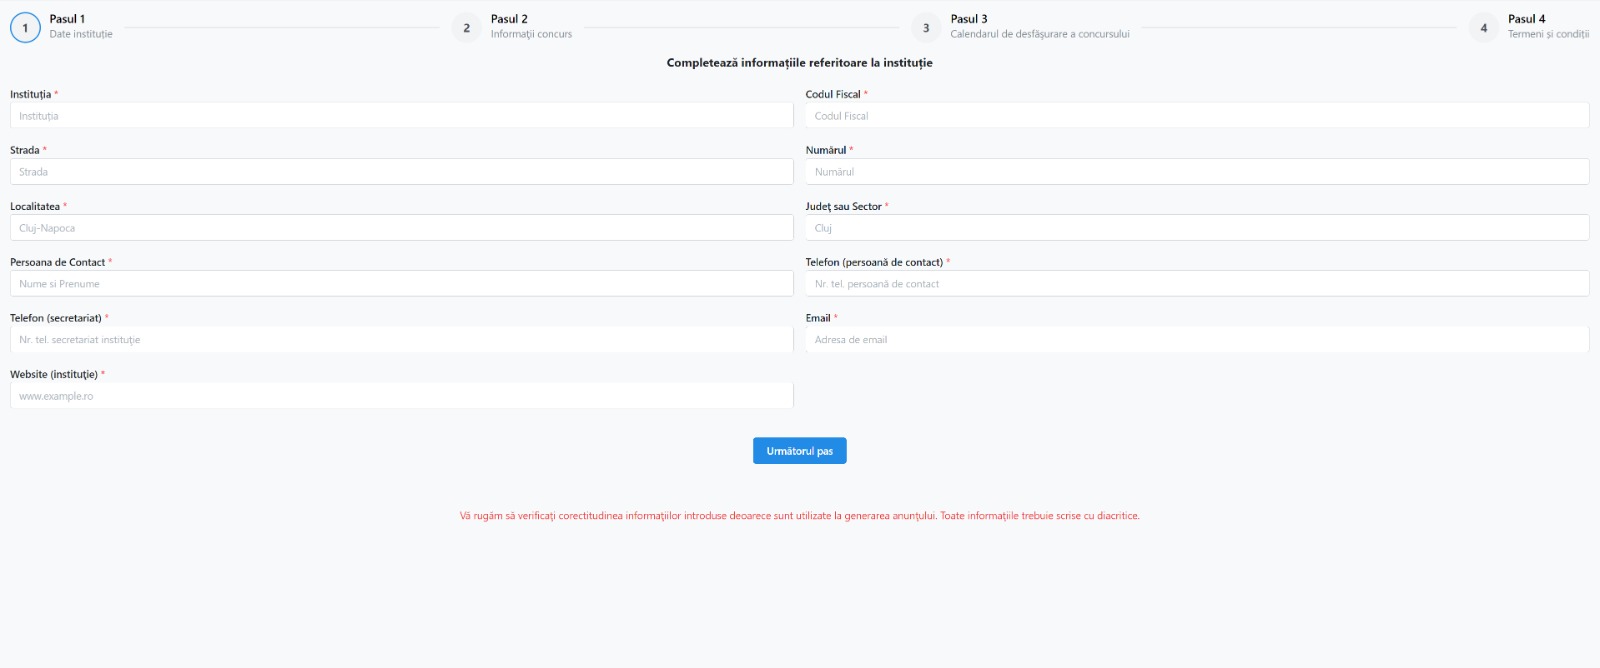1600x668 pixels.
Task: Click the step 3 circle icon
Action: [x=926, y=27]
